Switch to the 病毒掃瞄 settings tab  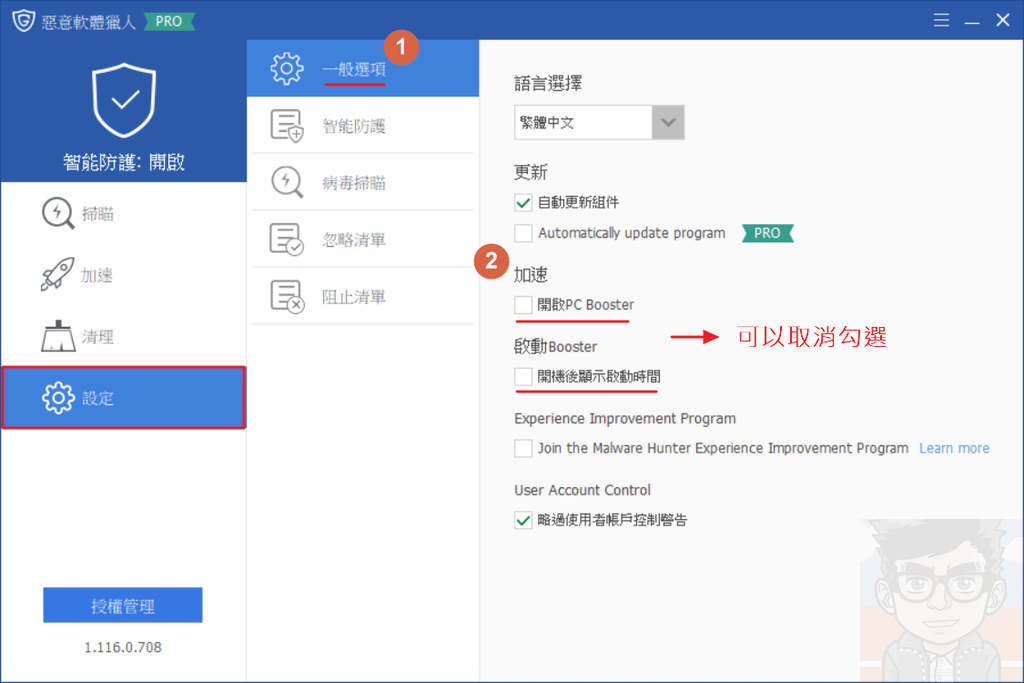point(363,182)
